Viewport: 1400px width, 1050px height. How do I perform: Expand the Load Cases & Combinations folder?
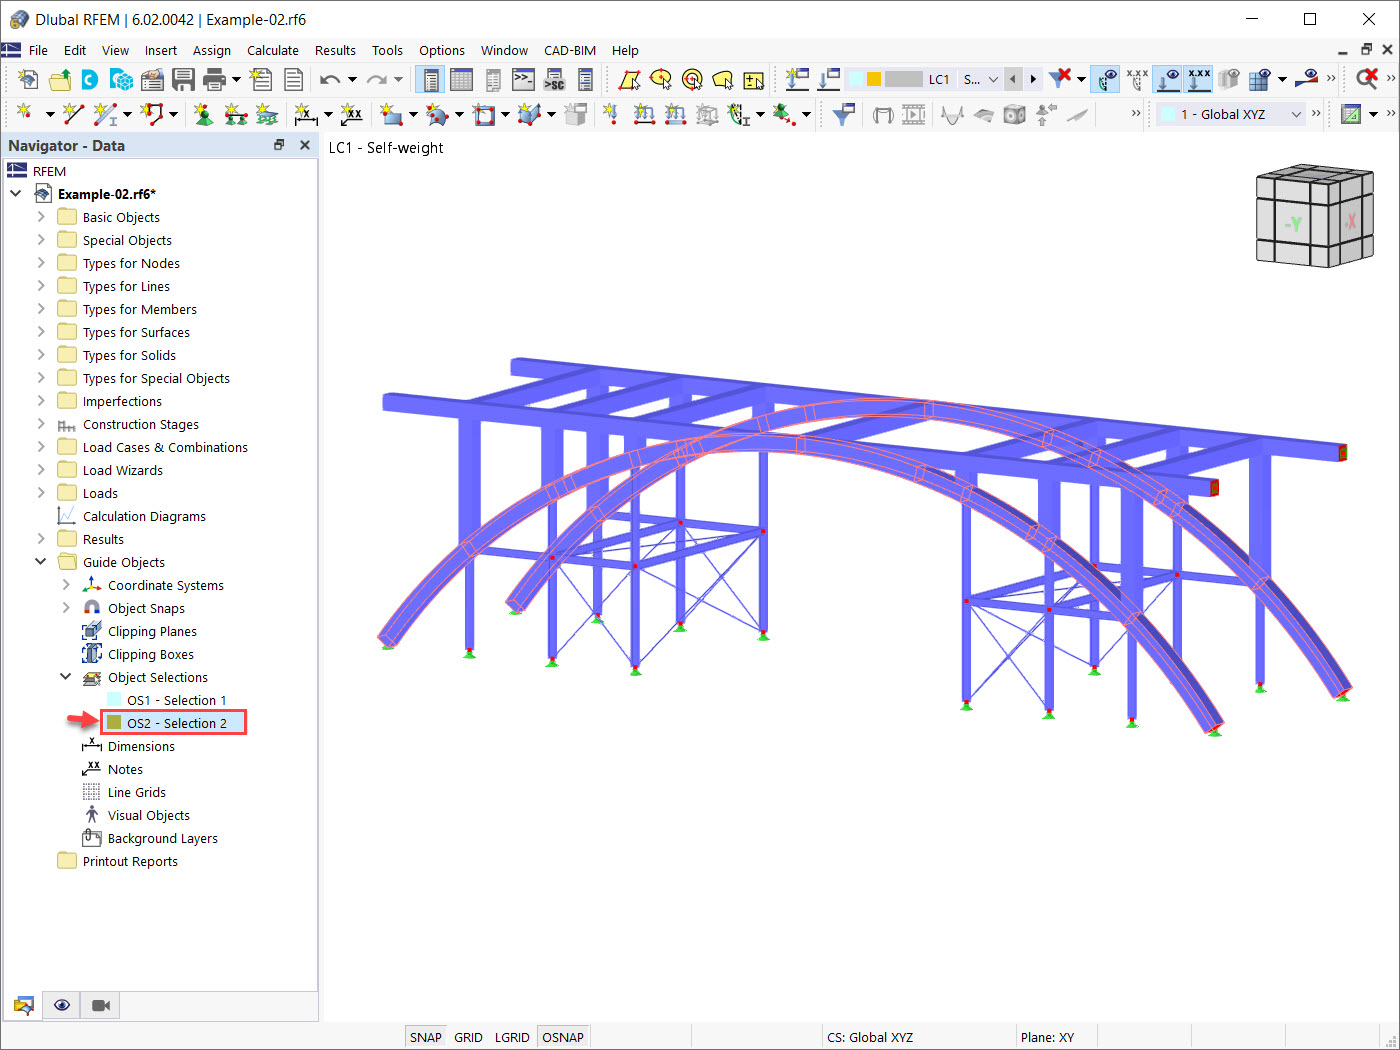click(x=41, y=447)
